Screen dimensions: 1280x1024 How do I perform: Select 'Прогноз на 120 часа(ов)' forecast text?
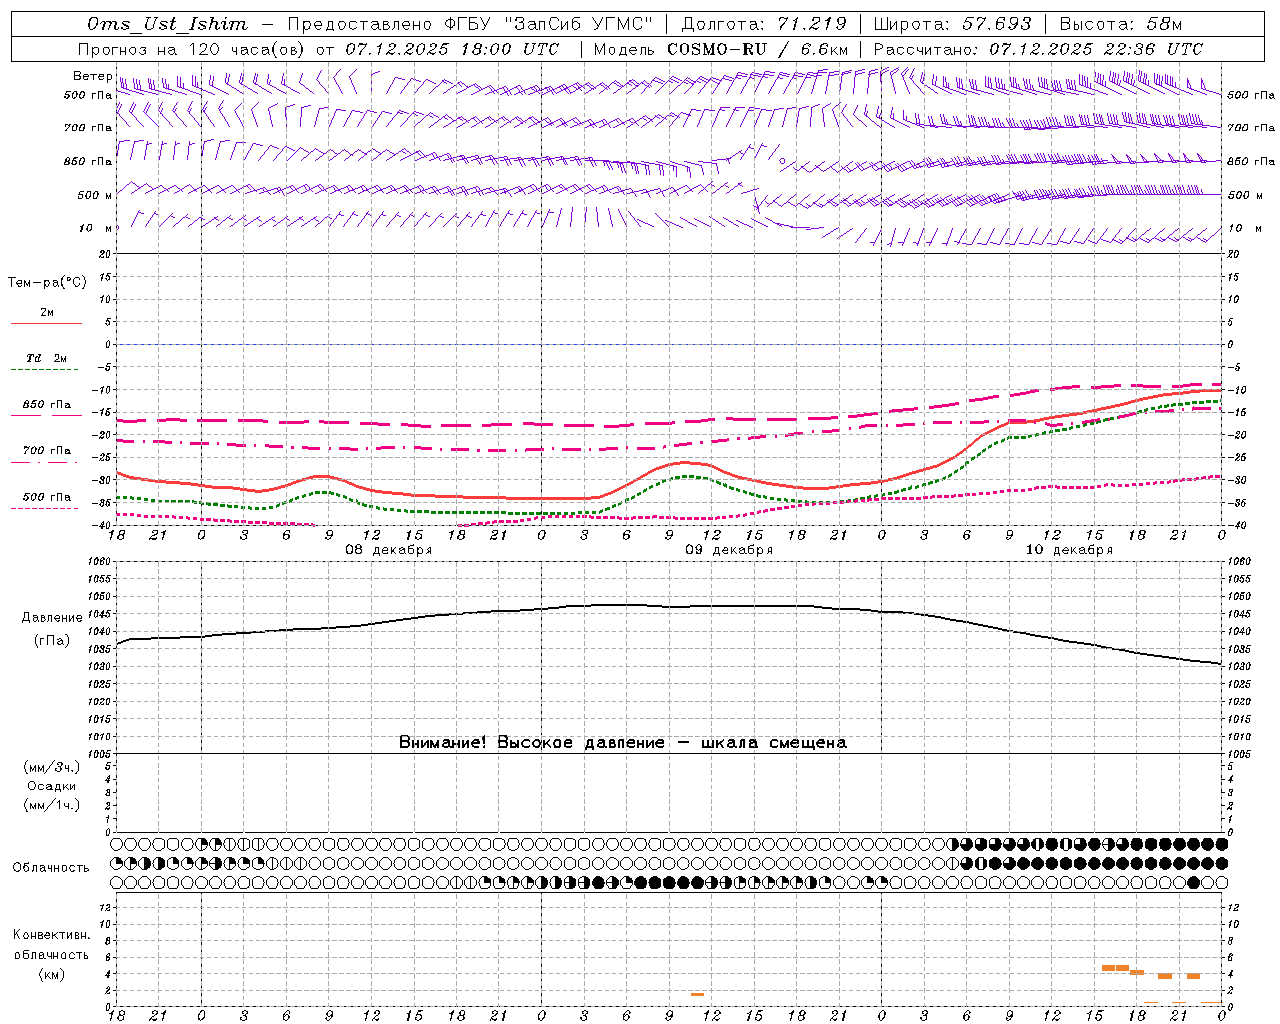193,49
